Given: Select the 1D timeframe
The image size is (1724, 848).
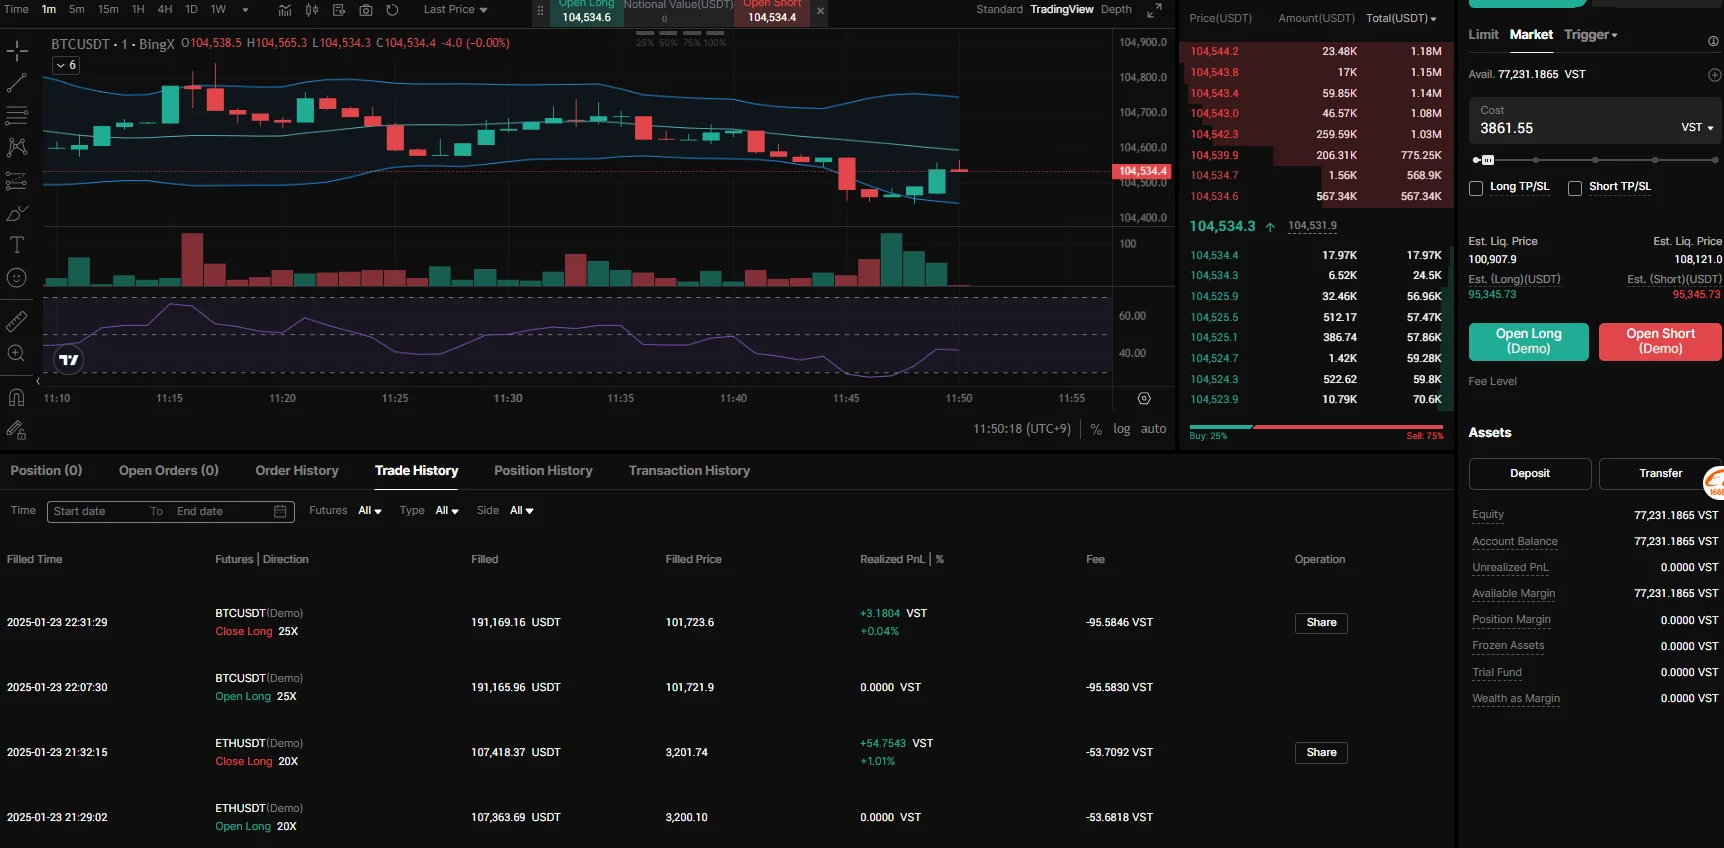Looking at the screenshot, I should pos(191,10).
